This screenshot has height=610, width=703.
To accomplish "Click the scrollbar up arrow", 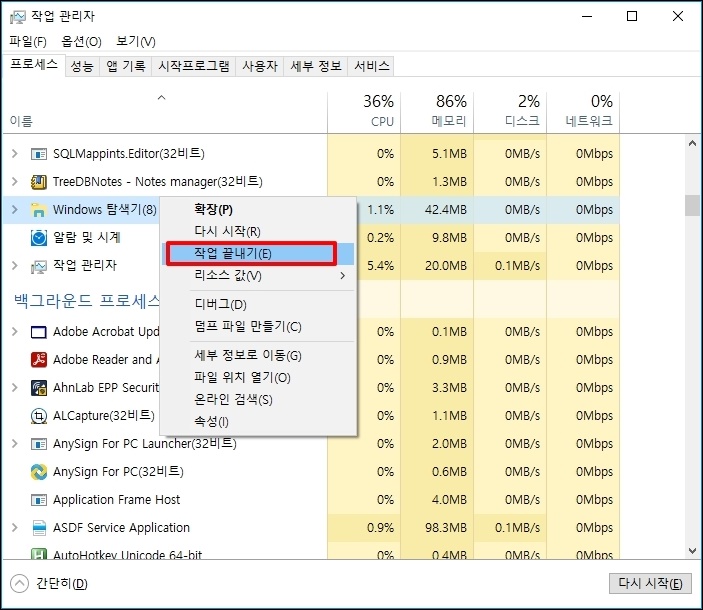I will (692, 143).
